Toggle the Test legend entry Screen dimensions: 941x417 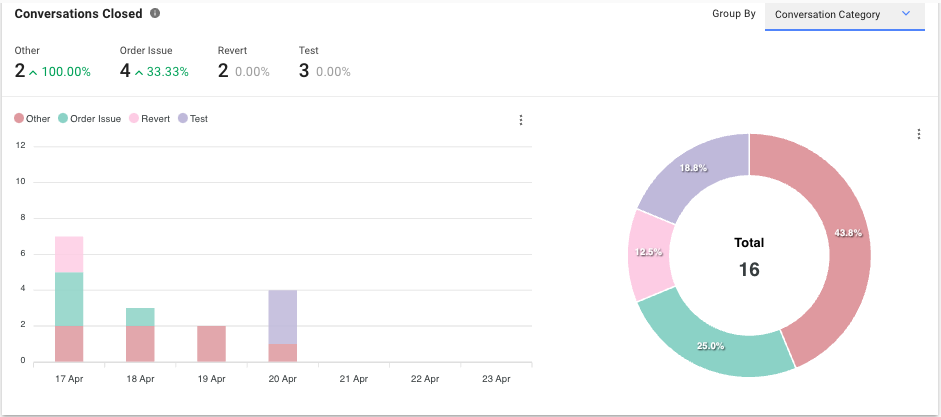pyautogui.click(x=193, y=119)
